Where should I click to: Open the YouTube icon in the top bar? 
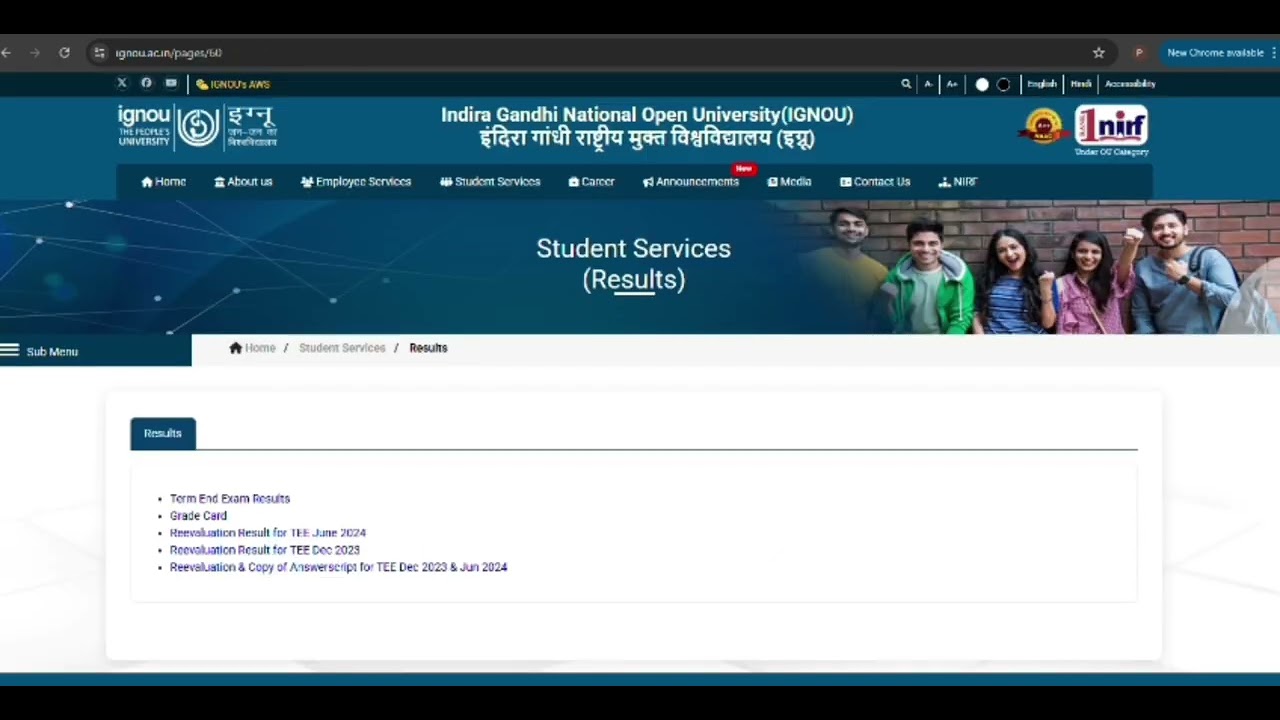click(x=171, y=83)
